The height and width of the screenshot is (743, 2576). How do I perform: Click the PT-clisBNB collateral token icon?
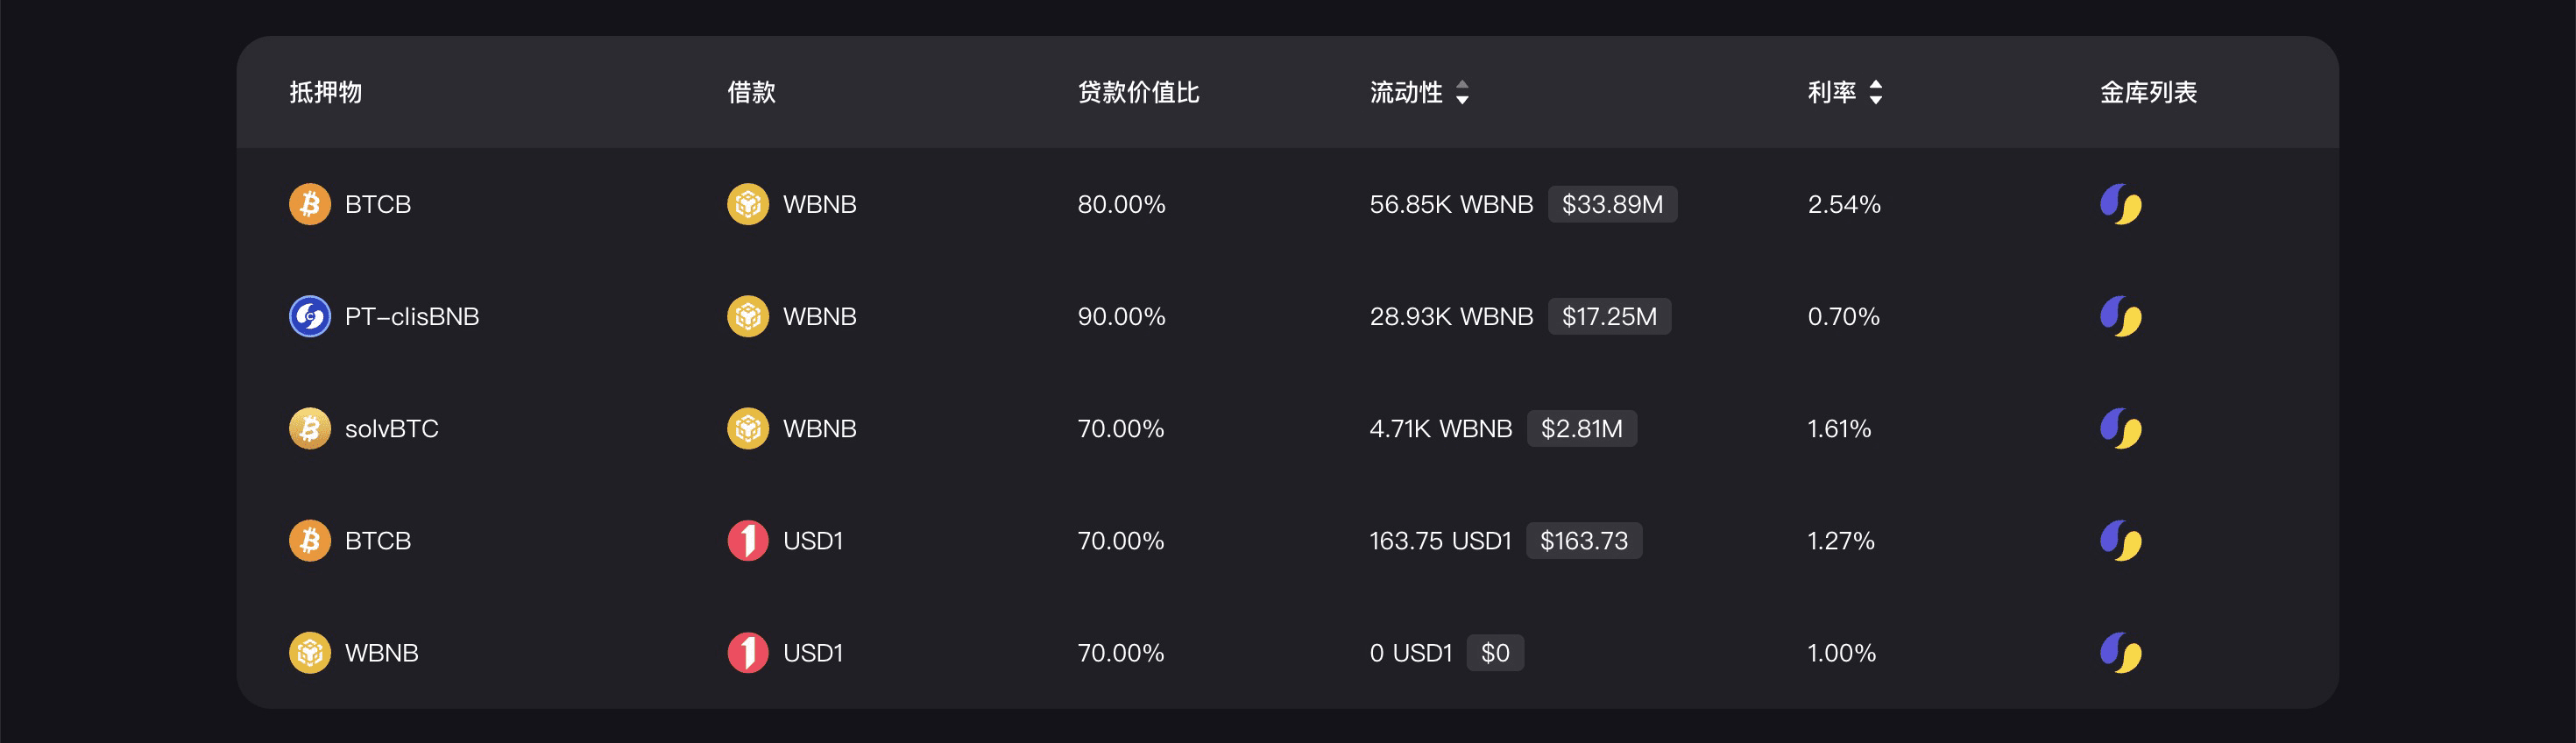click(x=310, y=316)
